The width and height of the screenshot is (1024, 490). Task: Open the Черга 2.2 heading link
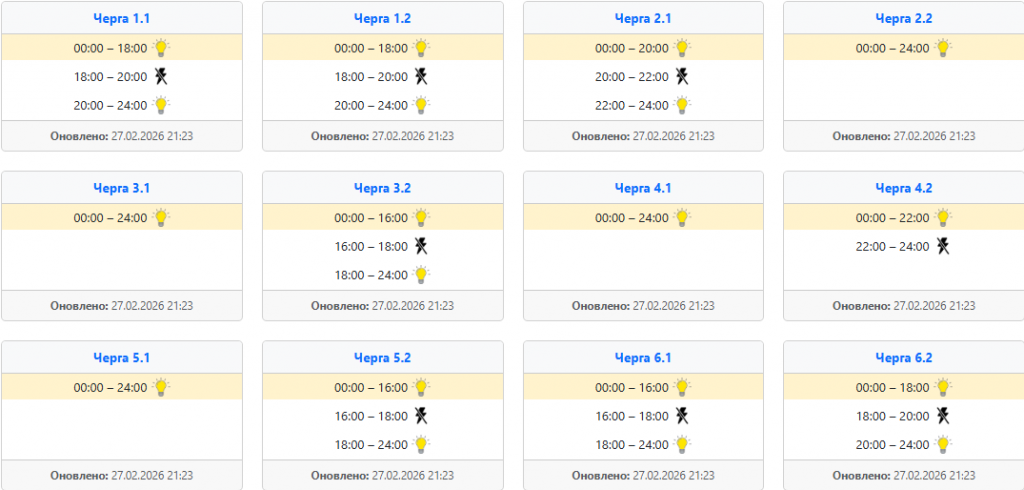[904, 18]
